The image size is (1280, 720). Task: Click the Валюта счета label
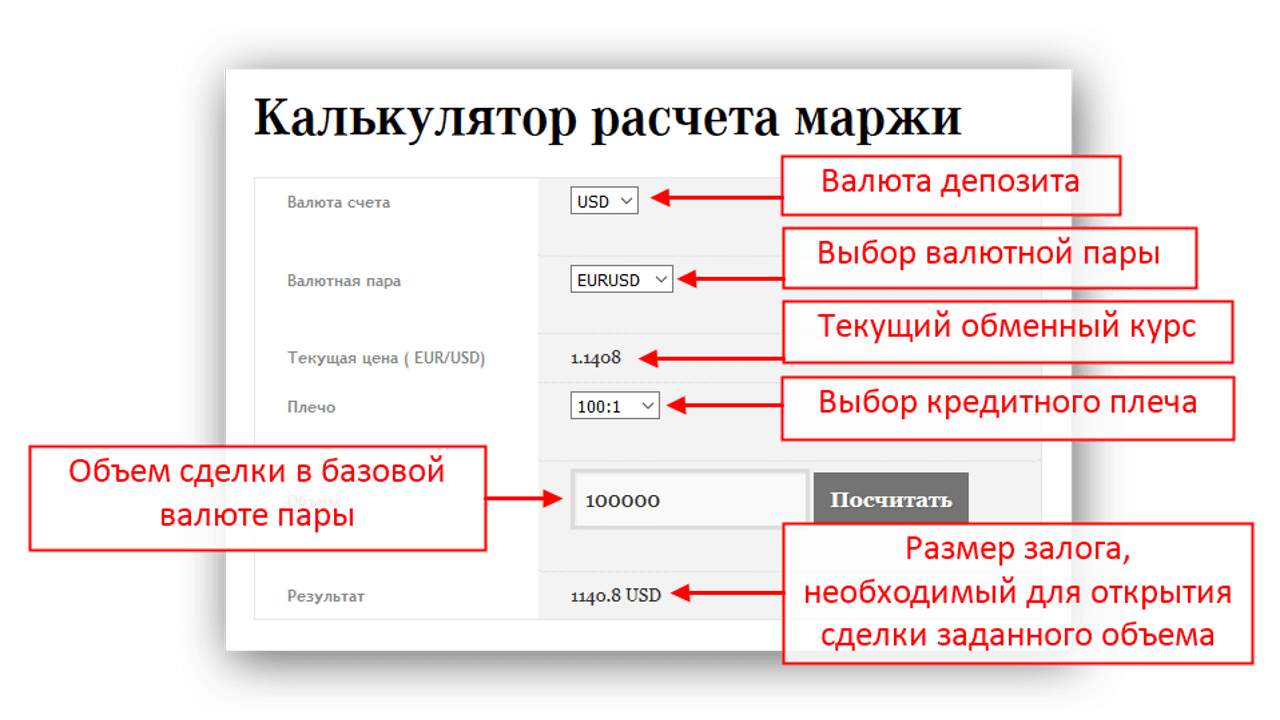click(338, 202)
